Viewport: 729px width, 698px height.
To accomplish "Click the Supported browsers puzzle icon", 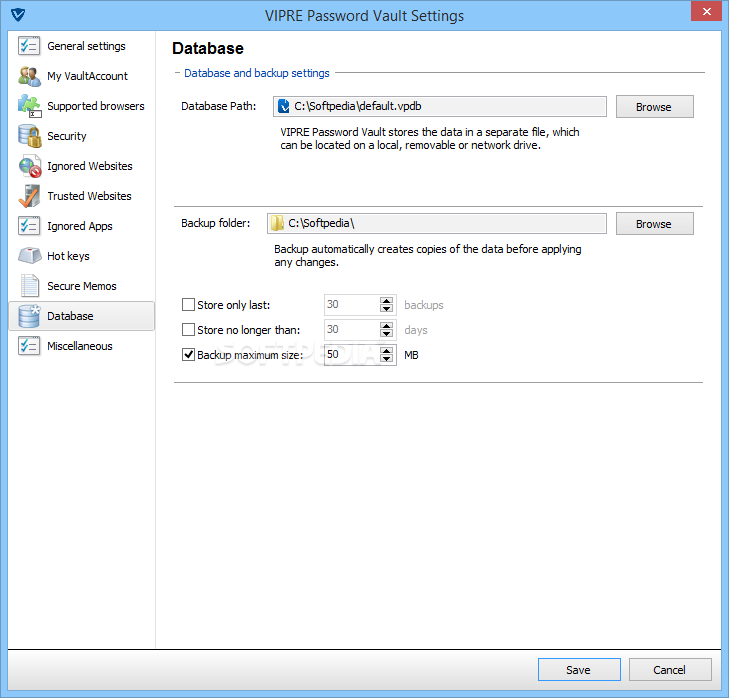I will [x=29, y=106].
